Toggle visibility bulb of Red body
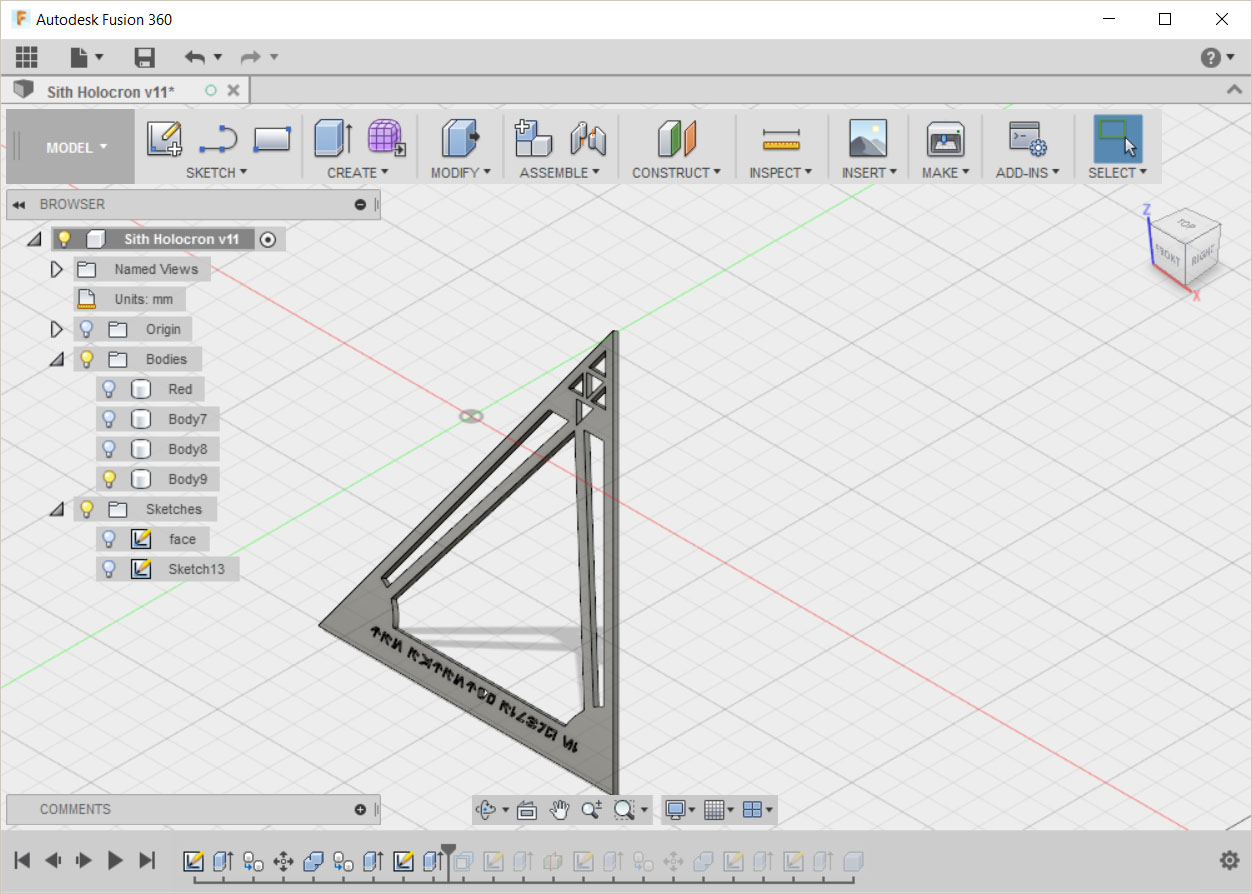This screenshot has width=1252, height=894. pyautogui.click(x=109, y=389)
